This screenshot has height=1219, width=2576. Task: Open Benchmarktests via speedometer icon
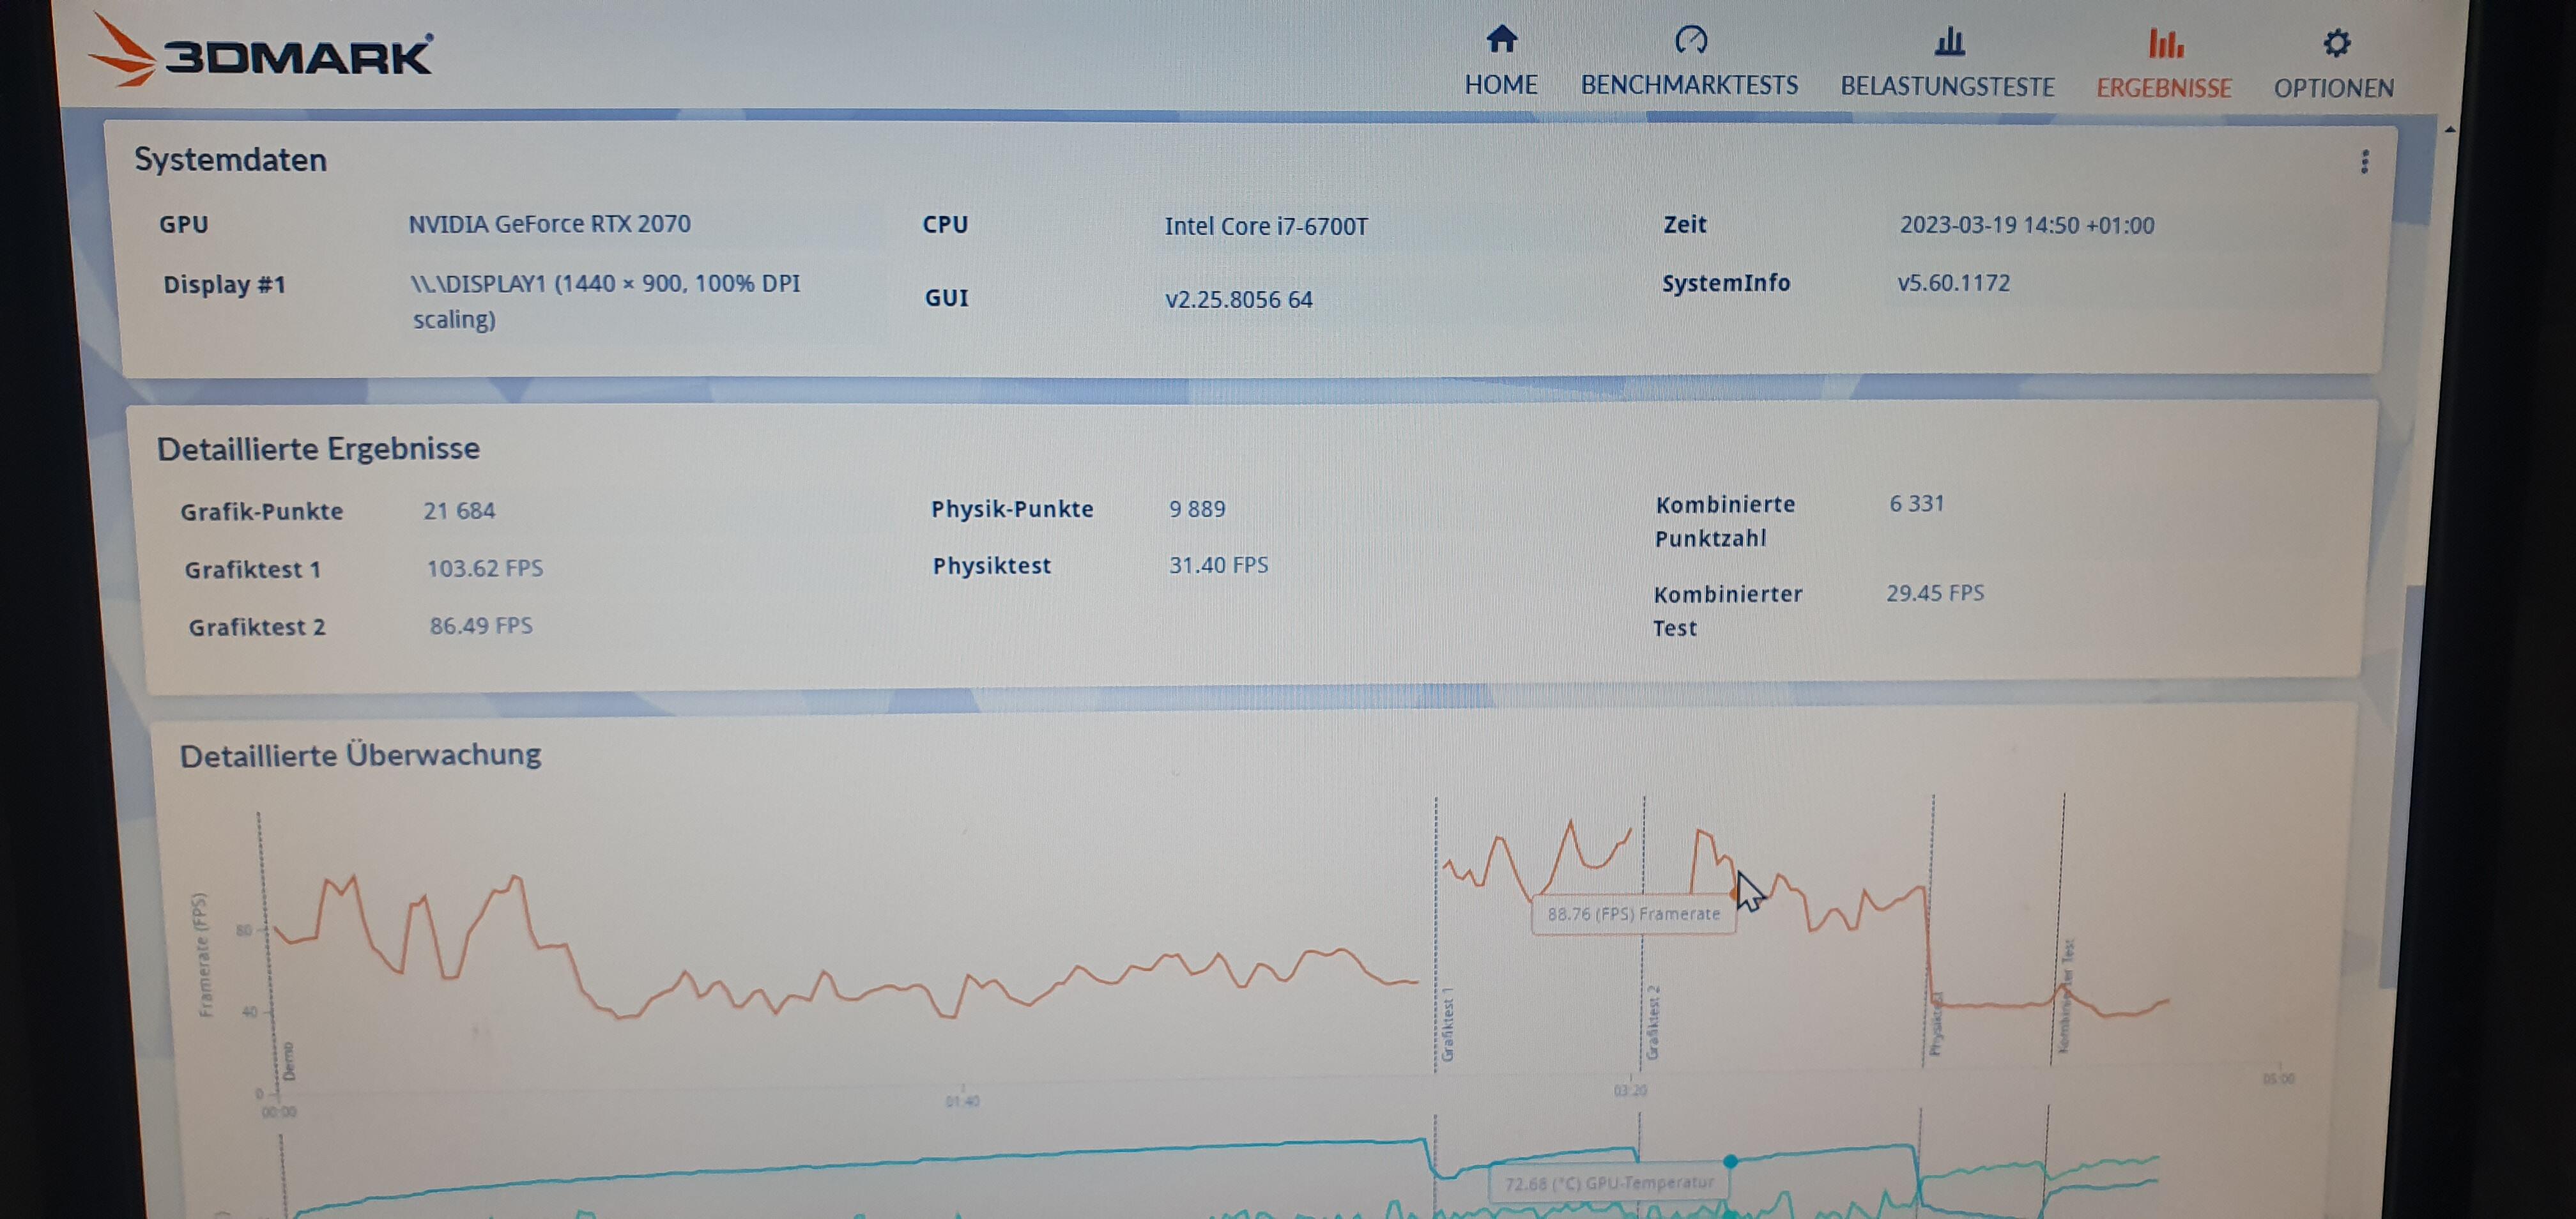pyautogui.click(x=1690, y=40)
